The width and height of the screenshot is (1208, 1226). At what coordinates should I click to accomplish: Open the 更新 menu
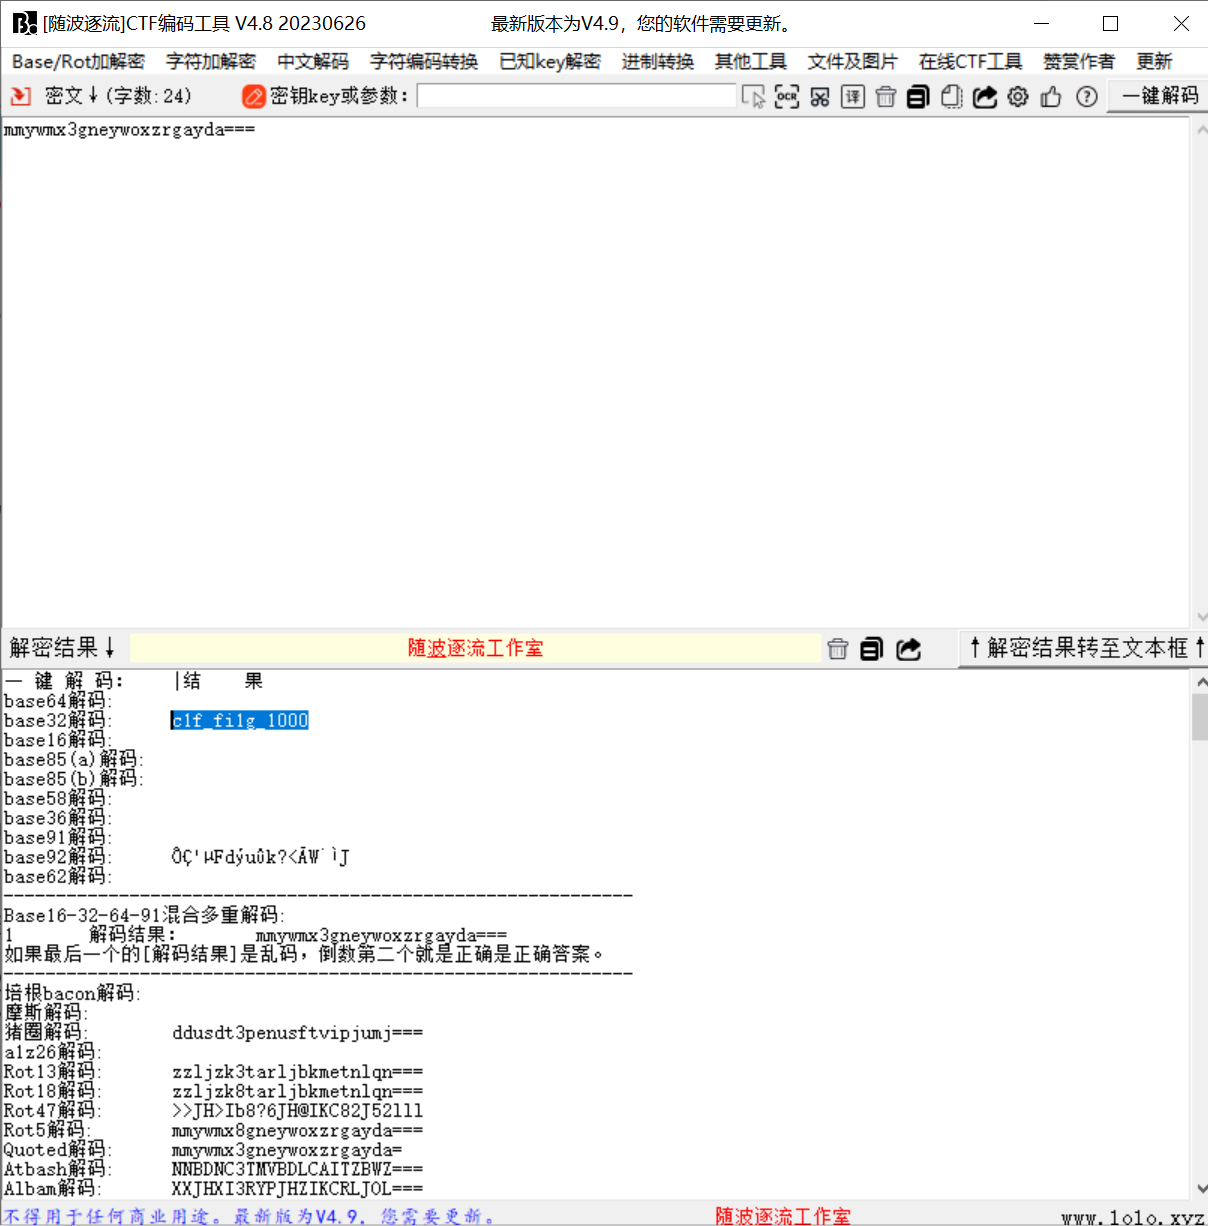1154,62
